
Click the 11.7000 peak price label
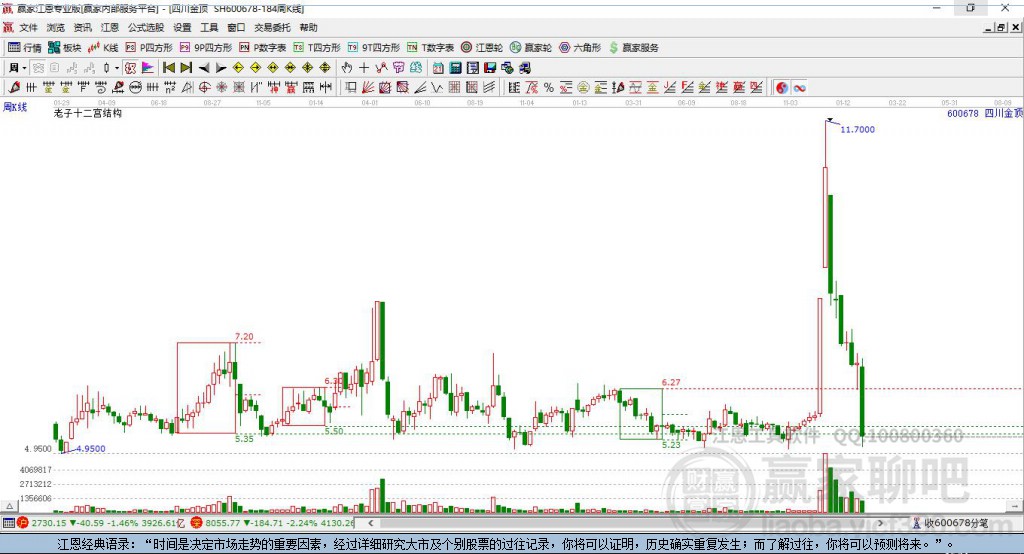tap(857, 129)
